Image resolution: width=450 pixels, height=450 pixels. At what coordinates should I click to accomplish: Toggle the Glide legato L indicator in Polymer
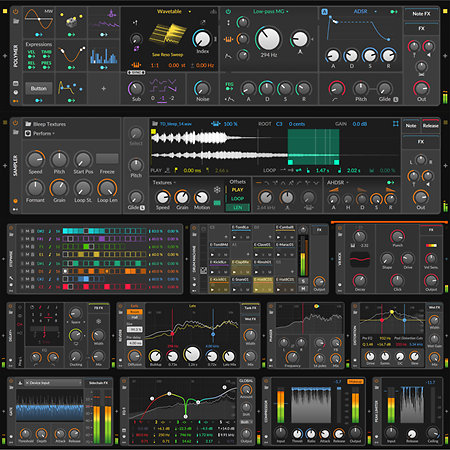coord(396,99)
